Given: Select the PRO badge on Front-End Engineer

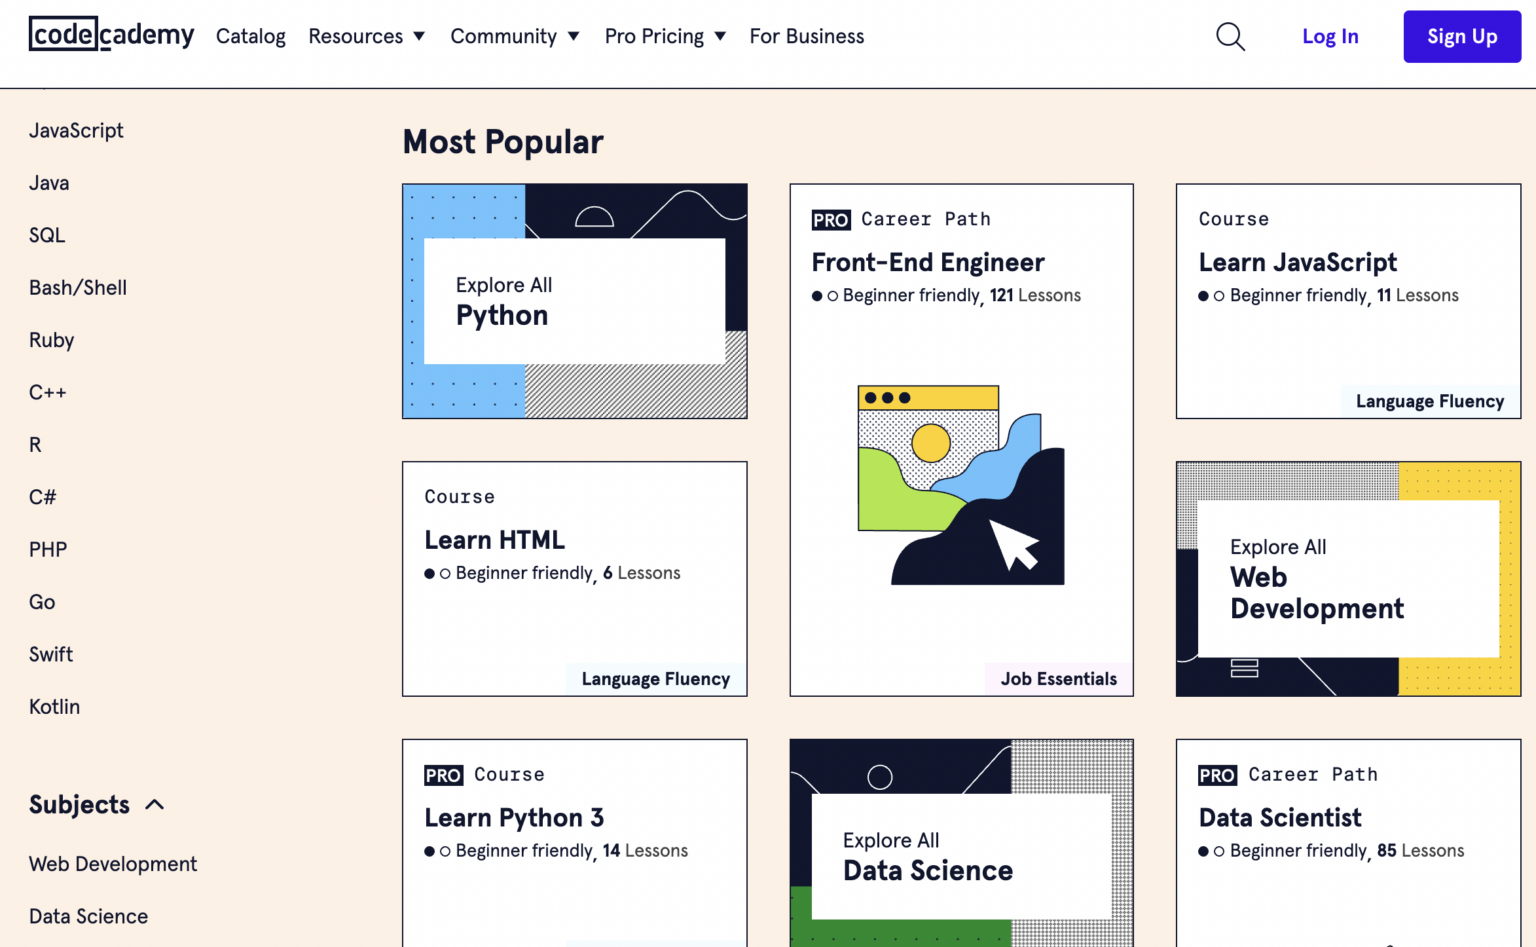Looking at the screenshot, I should (x=830, y=219).
